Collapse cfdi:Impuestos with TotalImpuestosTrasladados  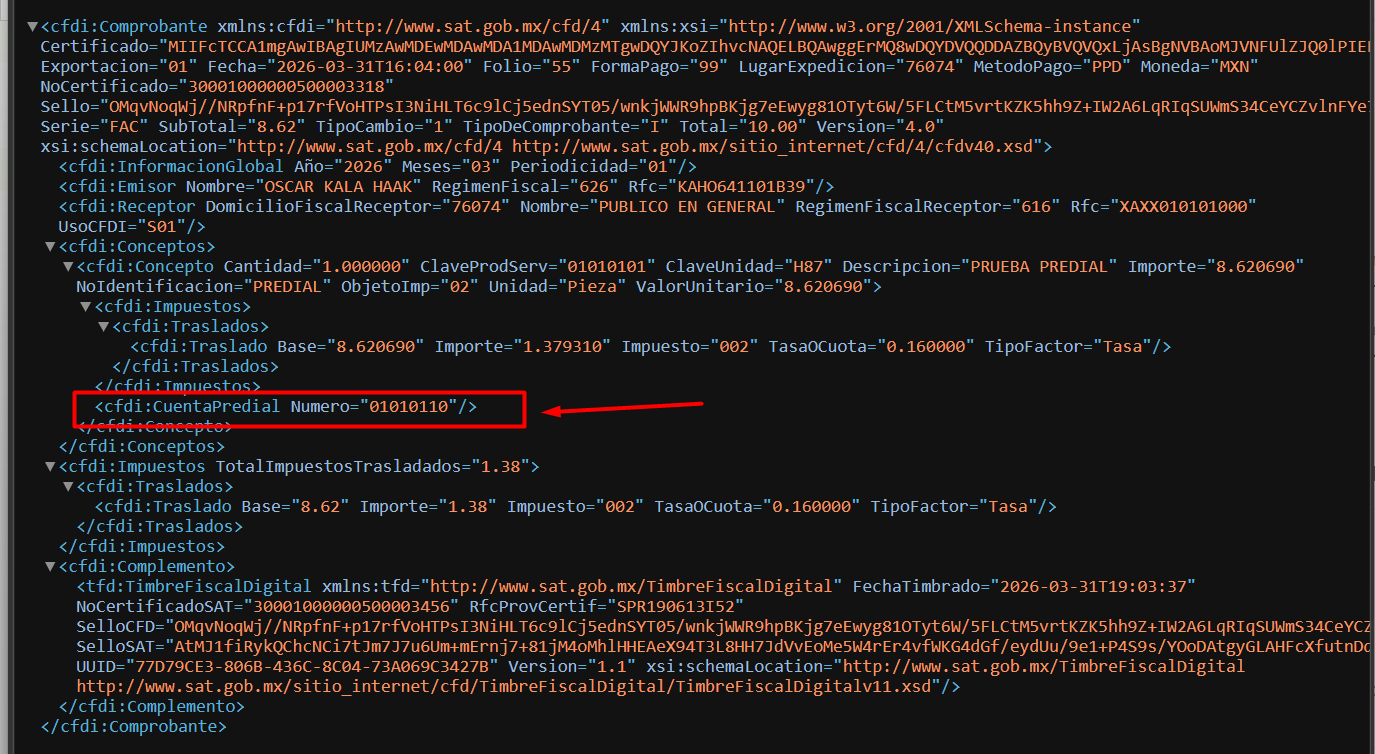tap(50, 466)
